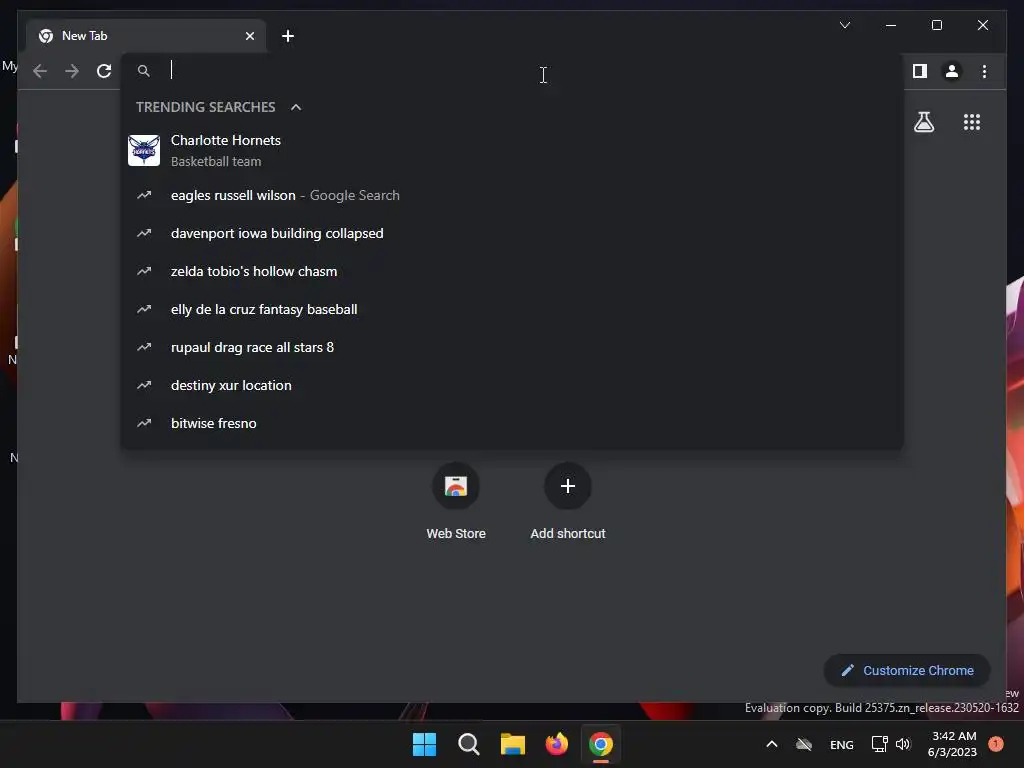The height and width of the screenshot is (768, 1024).
Task: Select 'bitwise fresno' suggestion
Action: point(512,423)
